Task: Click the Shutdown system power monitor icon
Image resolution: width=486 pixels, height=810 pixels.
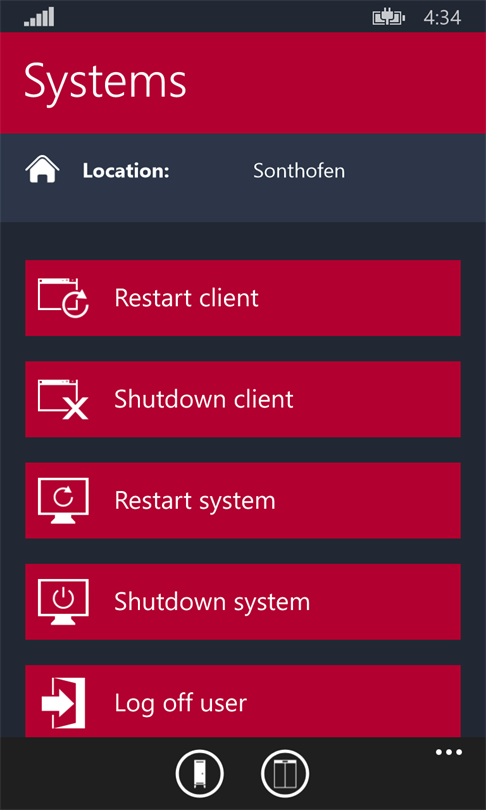Action: pos(63,602)
